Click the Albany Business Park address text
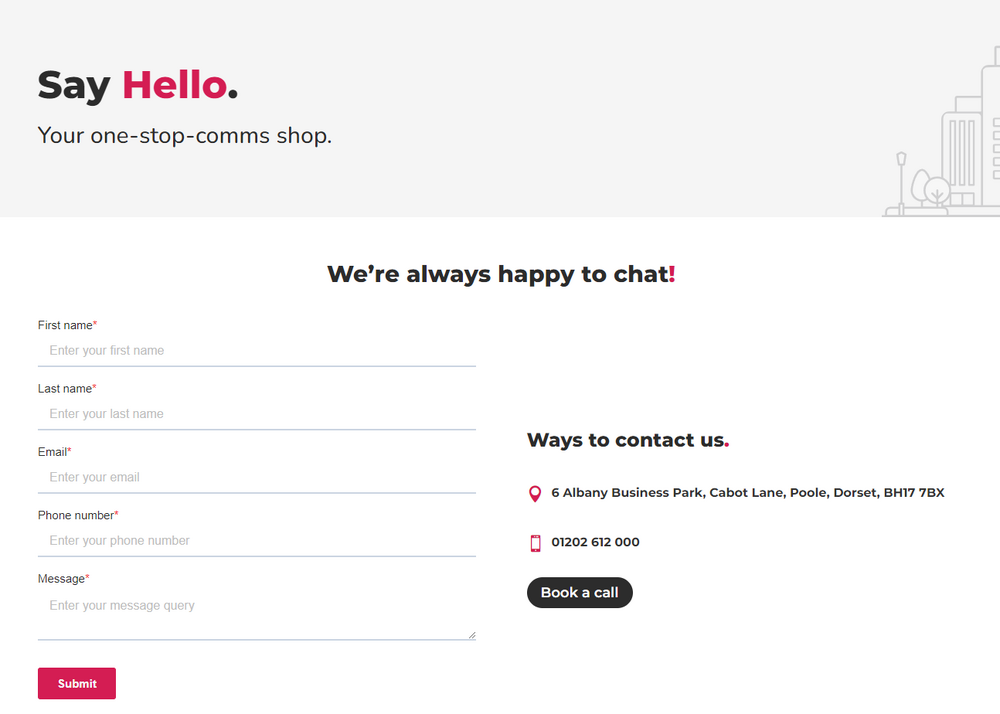The image size is (1000, 714). 747,492
